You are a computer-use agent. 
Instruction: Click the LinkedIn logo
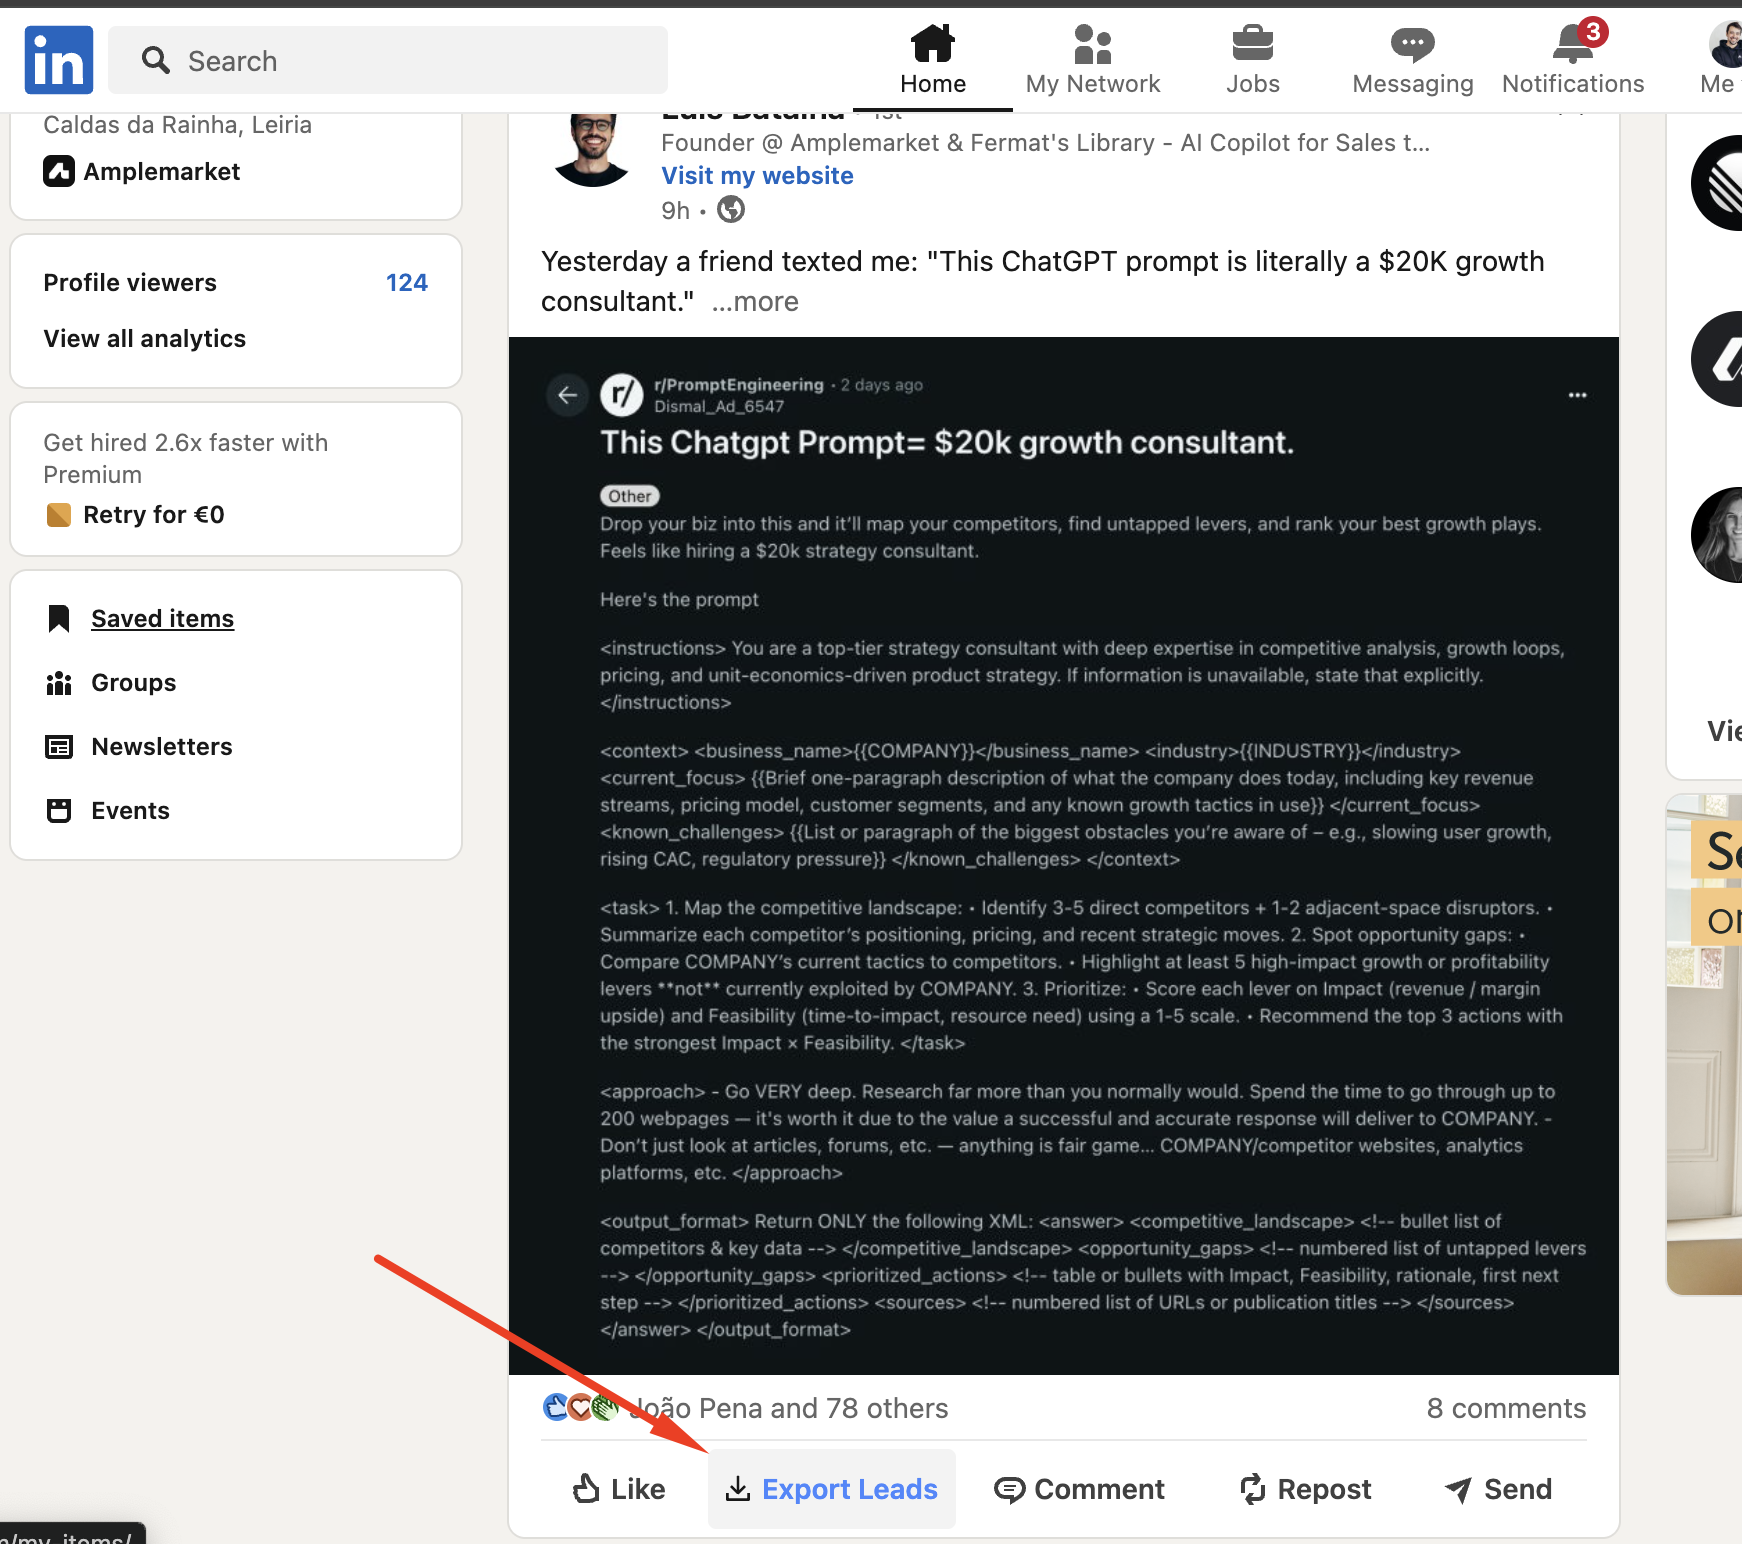[x=59, y=60]
